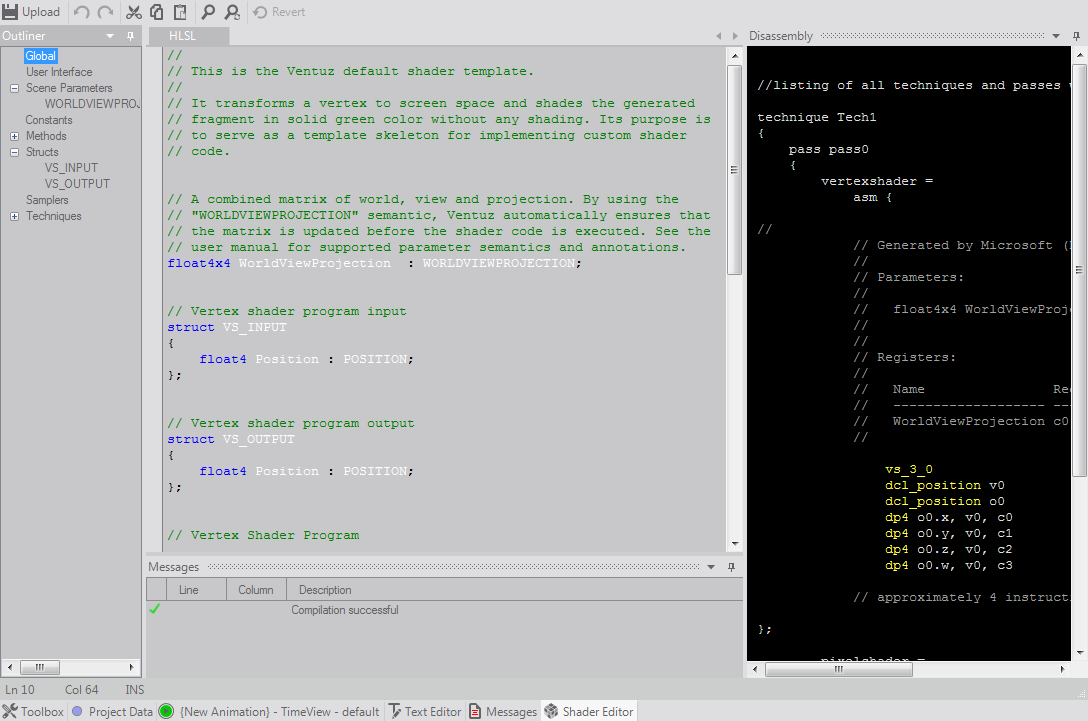The height and width of the screenshot is (721, 1088).
Task: Select VS_INPUT in the Outliner
Action: (x=71, y=168)
